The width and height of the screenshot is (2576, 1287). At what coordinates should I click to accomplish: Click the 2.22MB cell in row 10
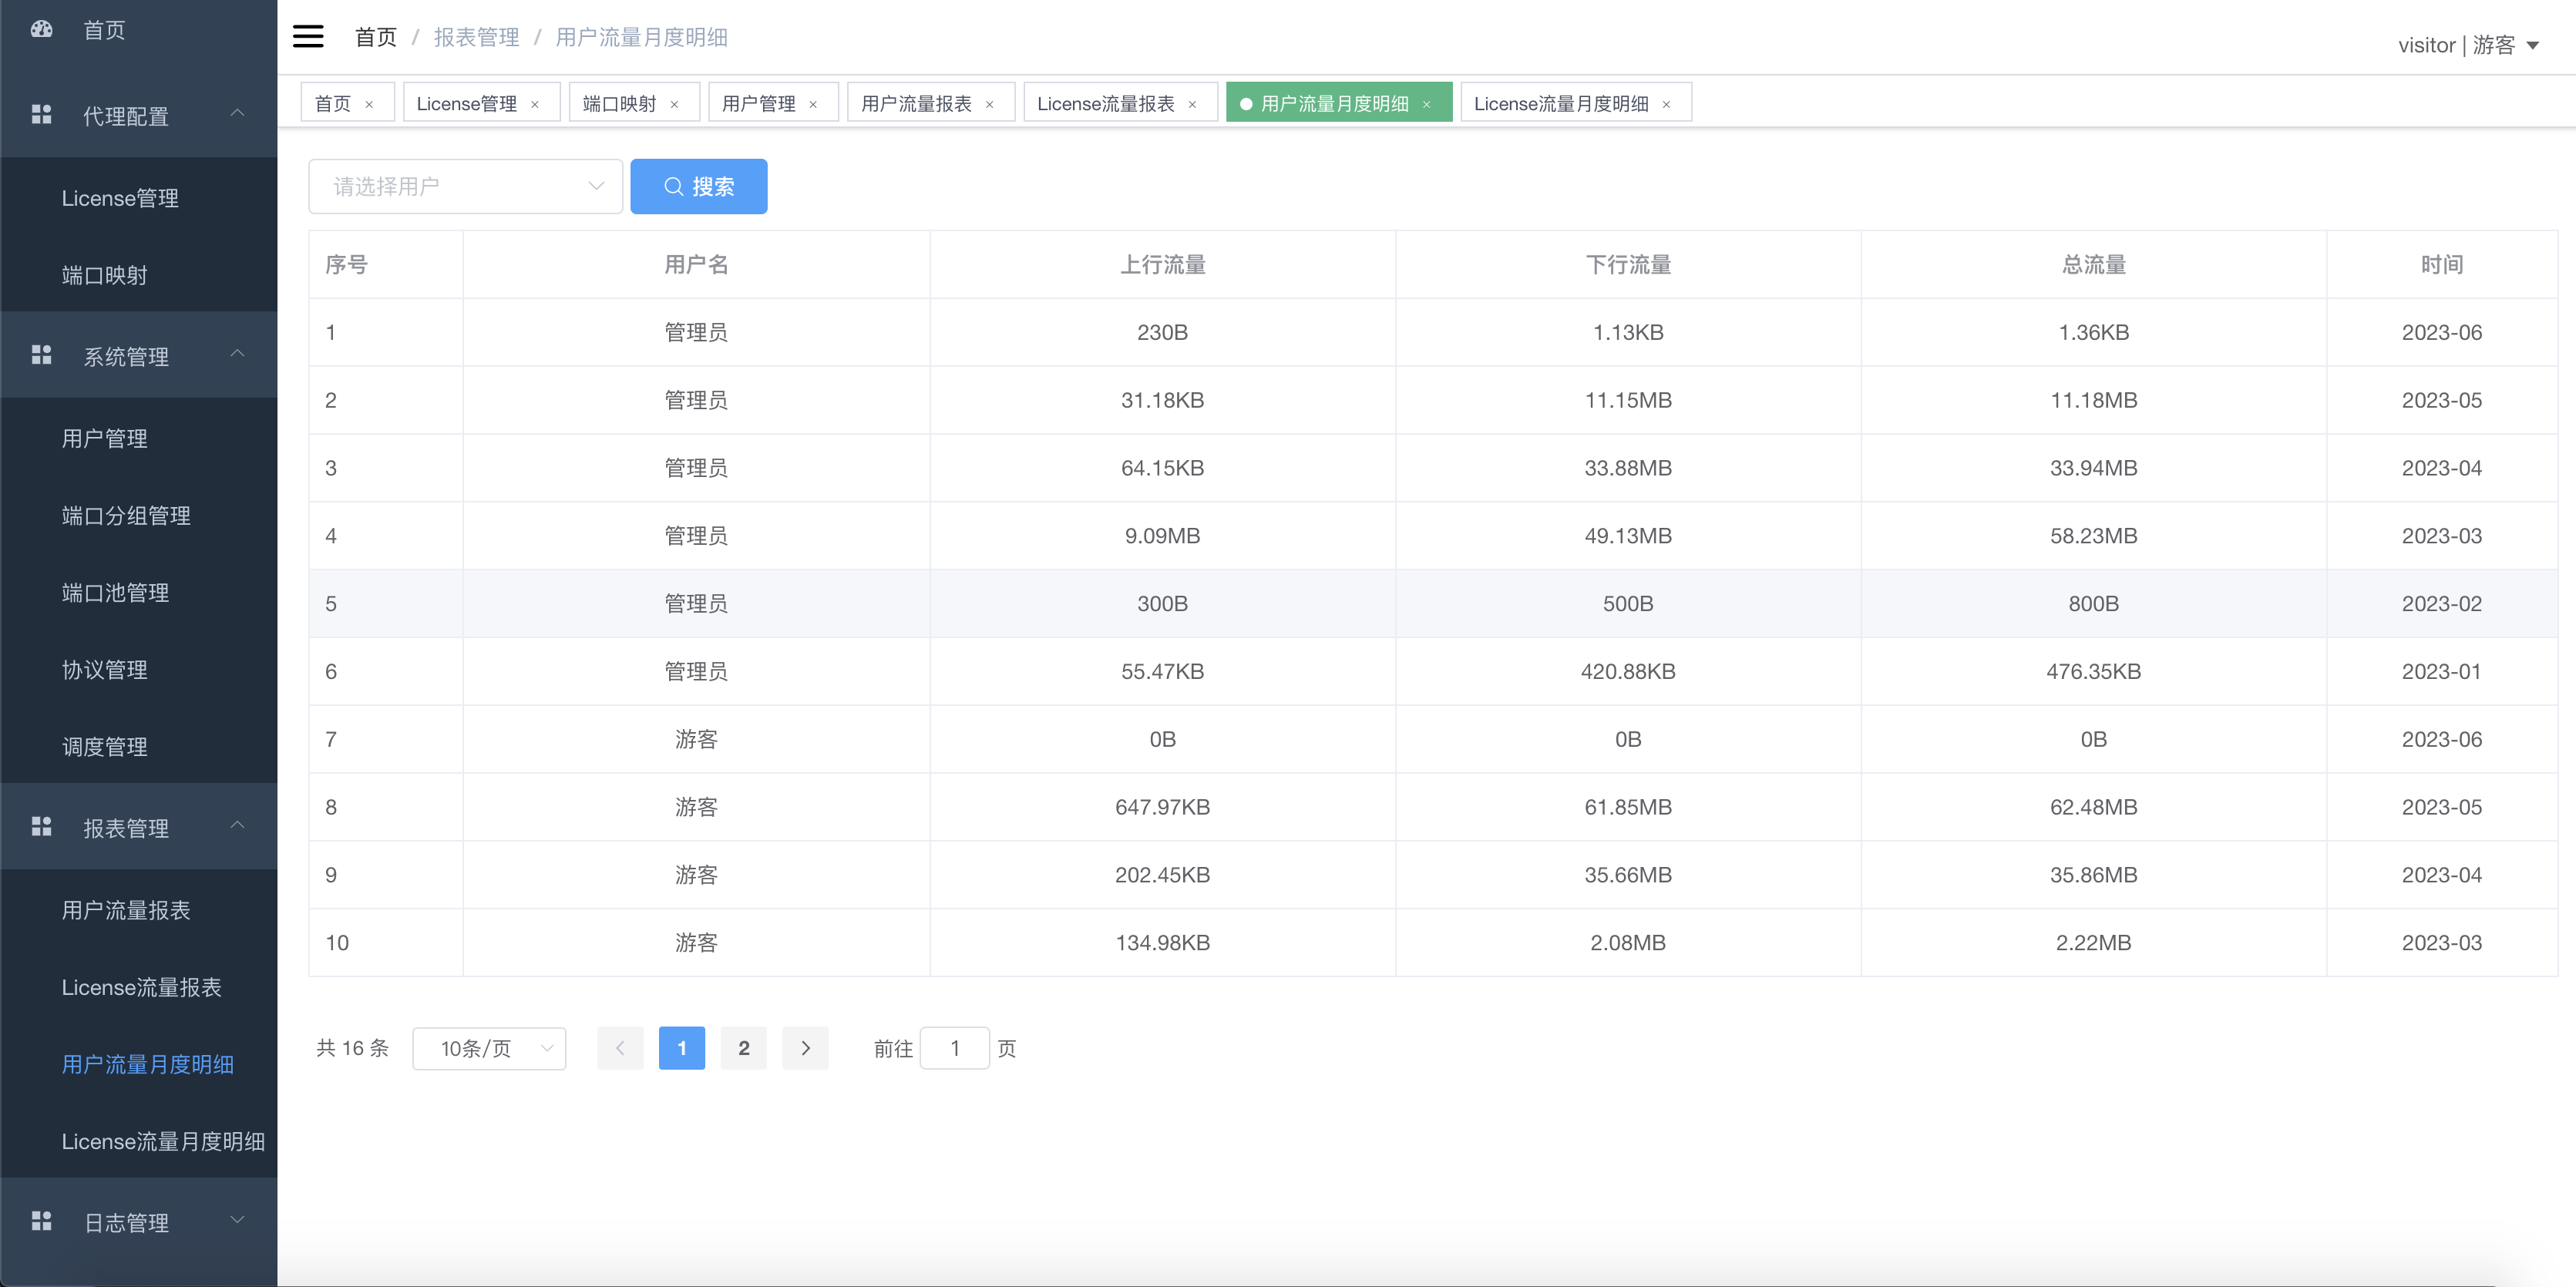2093,943
